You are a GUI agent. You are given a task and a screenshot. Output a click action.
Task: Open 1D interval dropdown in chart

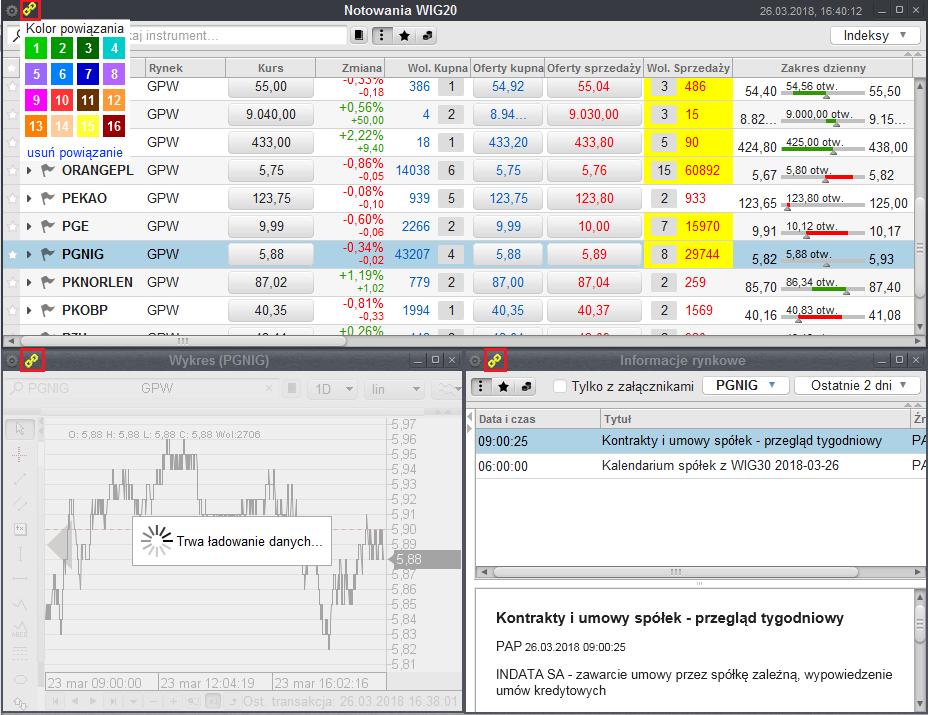[334, 389]
